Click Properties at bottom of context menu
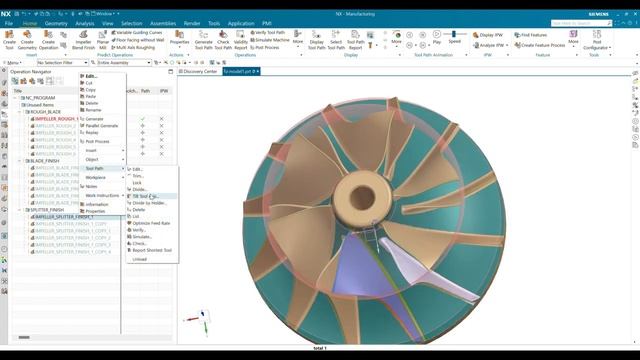 pyautogui.click(x=102, y=211)
